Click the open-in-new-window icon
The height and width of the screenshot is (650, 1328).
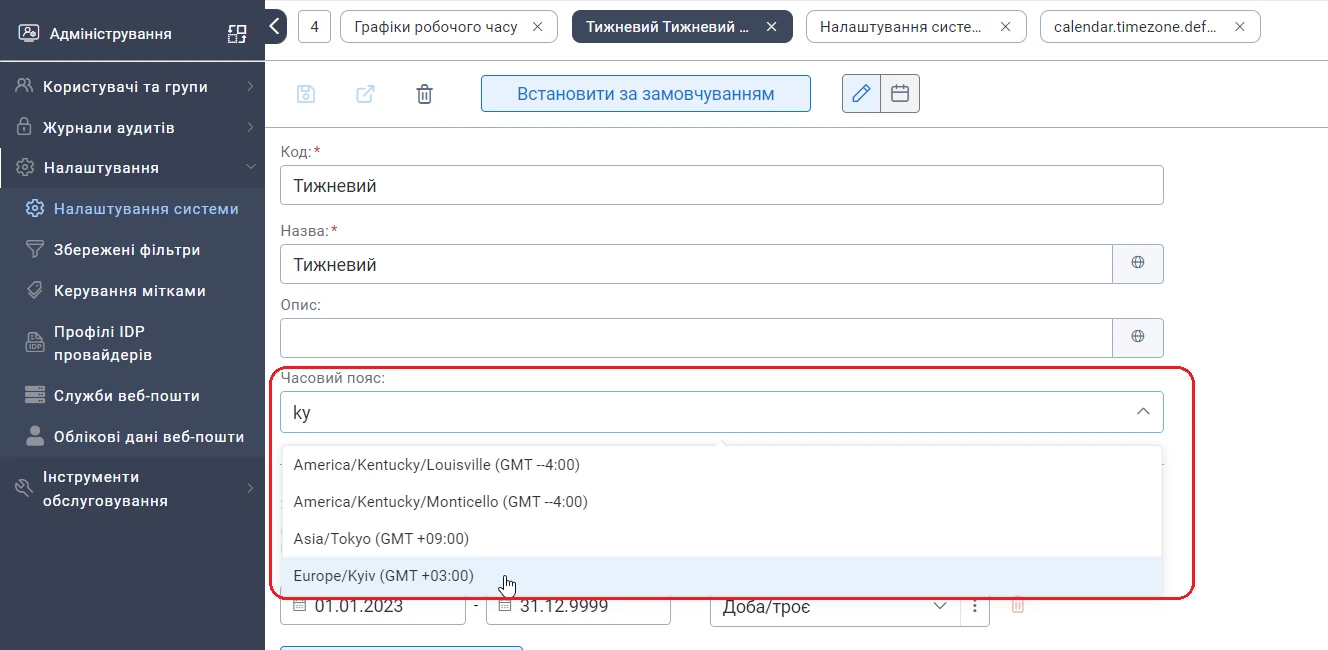click(x=365, y=94)
